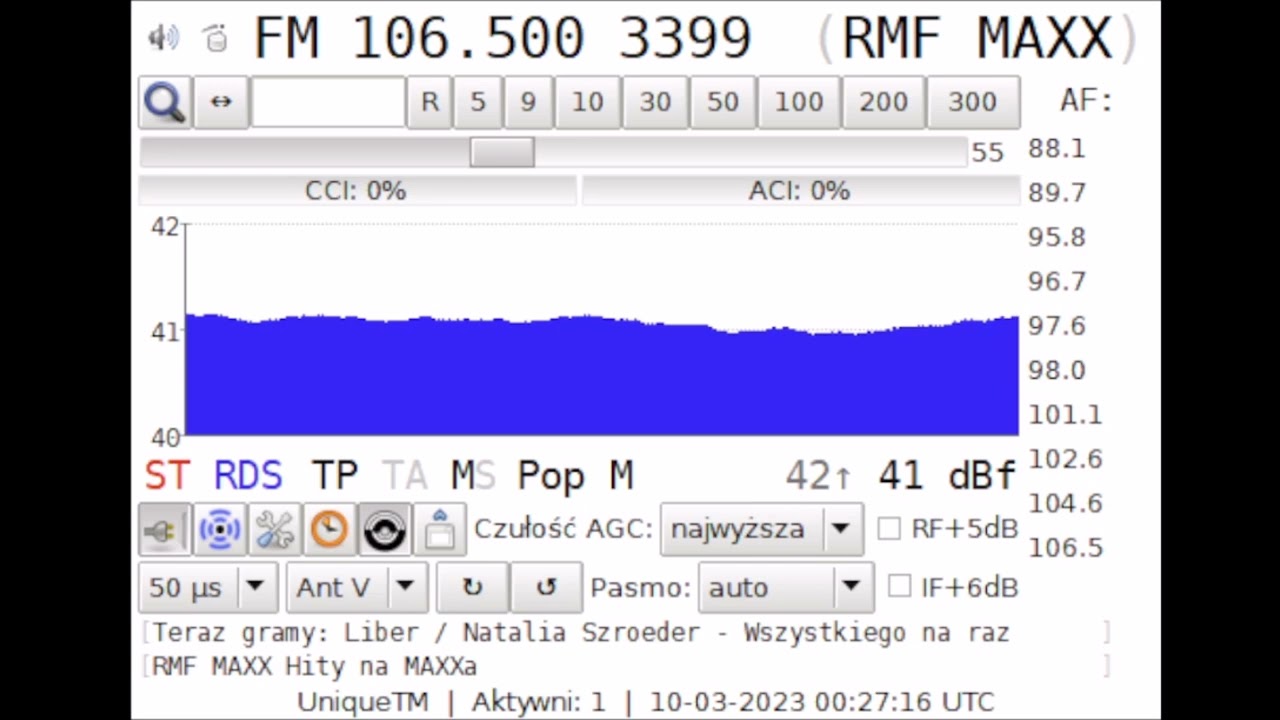Viewport: 1280px width, 720px height.
Task: Click the speaker volume icon
Action: (163, 38)
